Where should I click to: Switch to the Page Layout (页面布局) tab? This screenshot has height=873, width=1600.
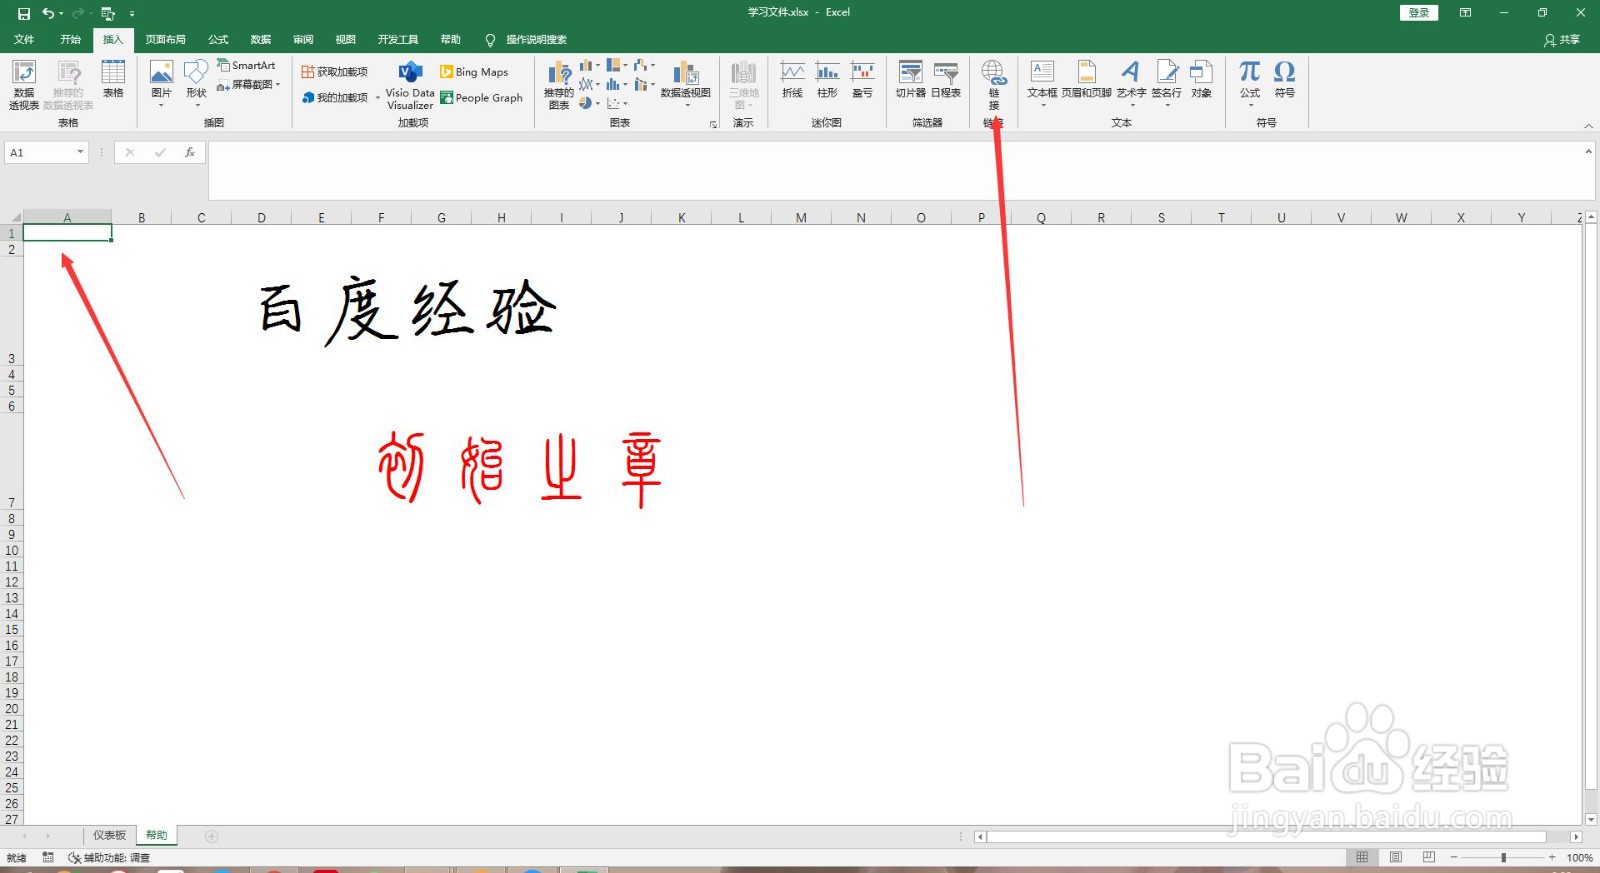point(165,40)
